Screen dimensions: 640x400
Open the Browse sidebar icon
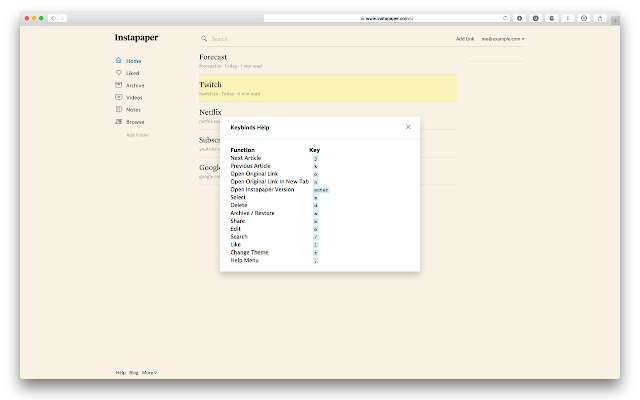[119, 121]
